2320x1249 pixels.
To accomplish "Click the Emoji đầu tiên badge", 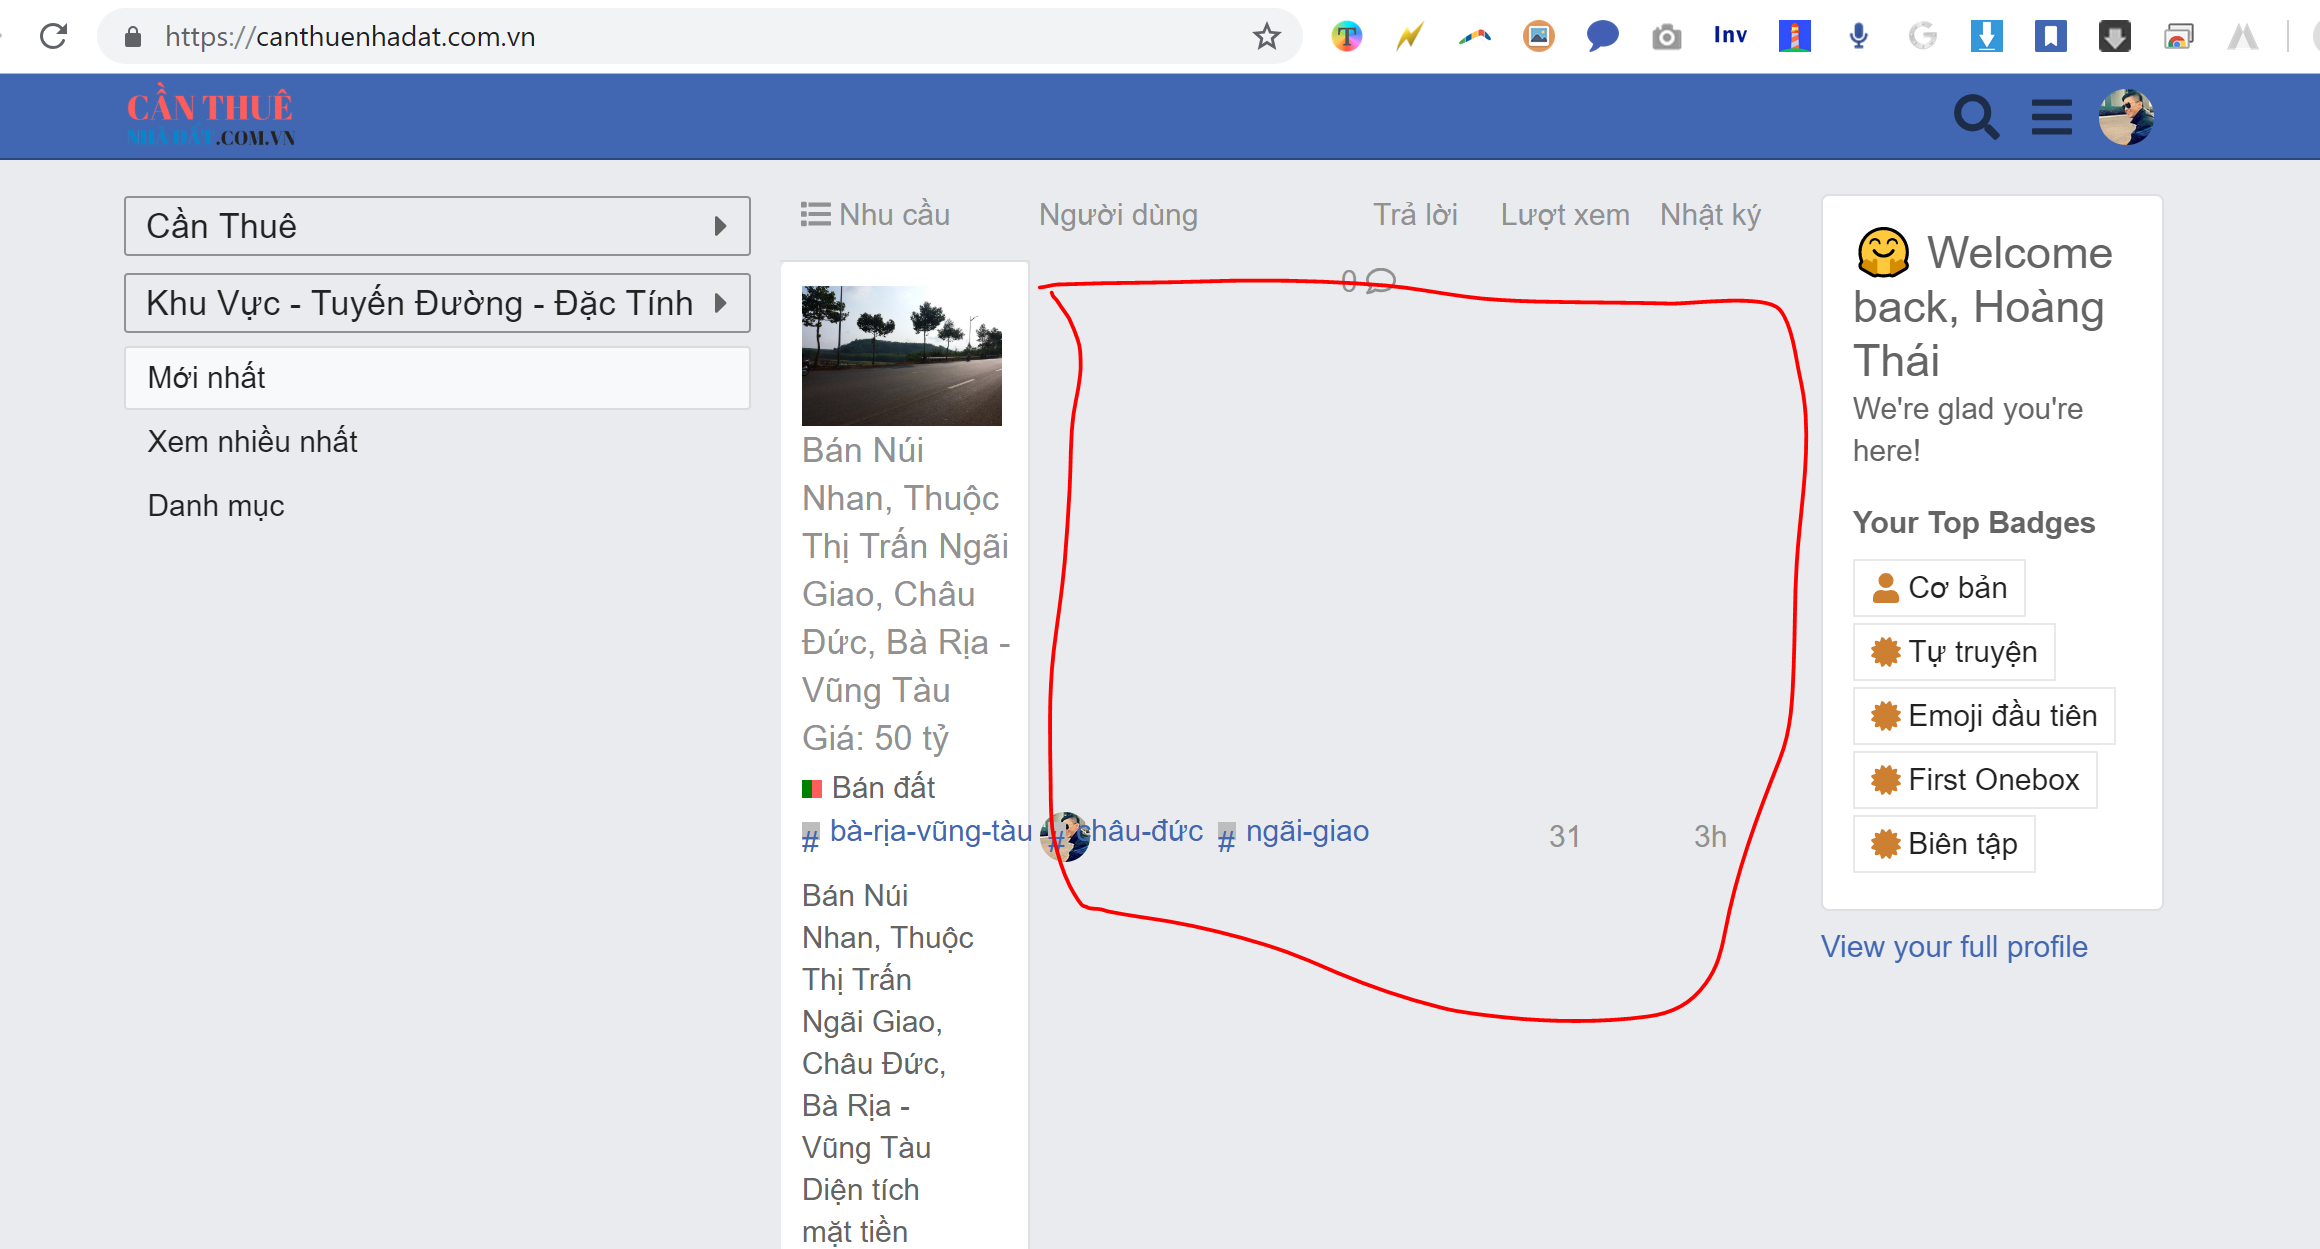I will [1984, 716].
